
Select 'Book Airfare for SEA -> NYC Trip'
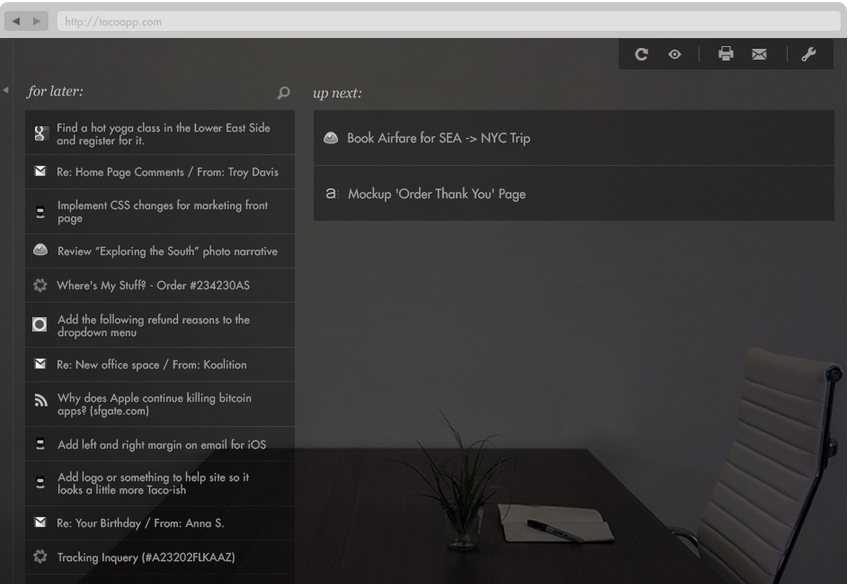pos(574,138)
